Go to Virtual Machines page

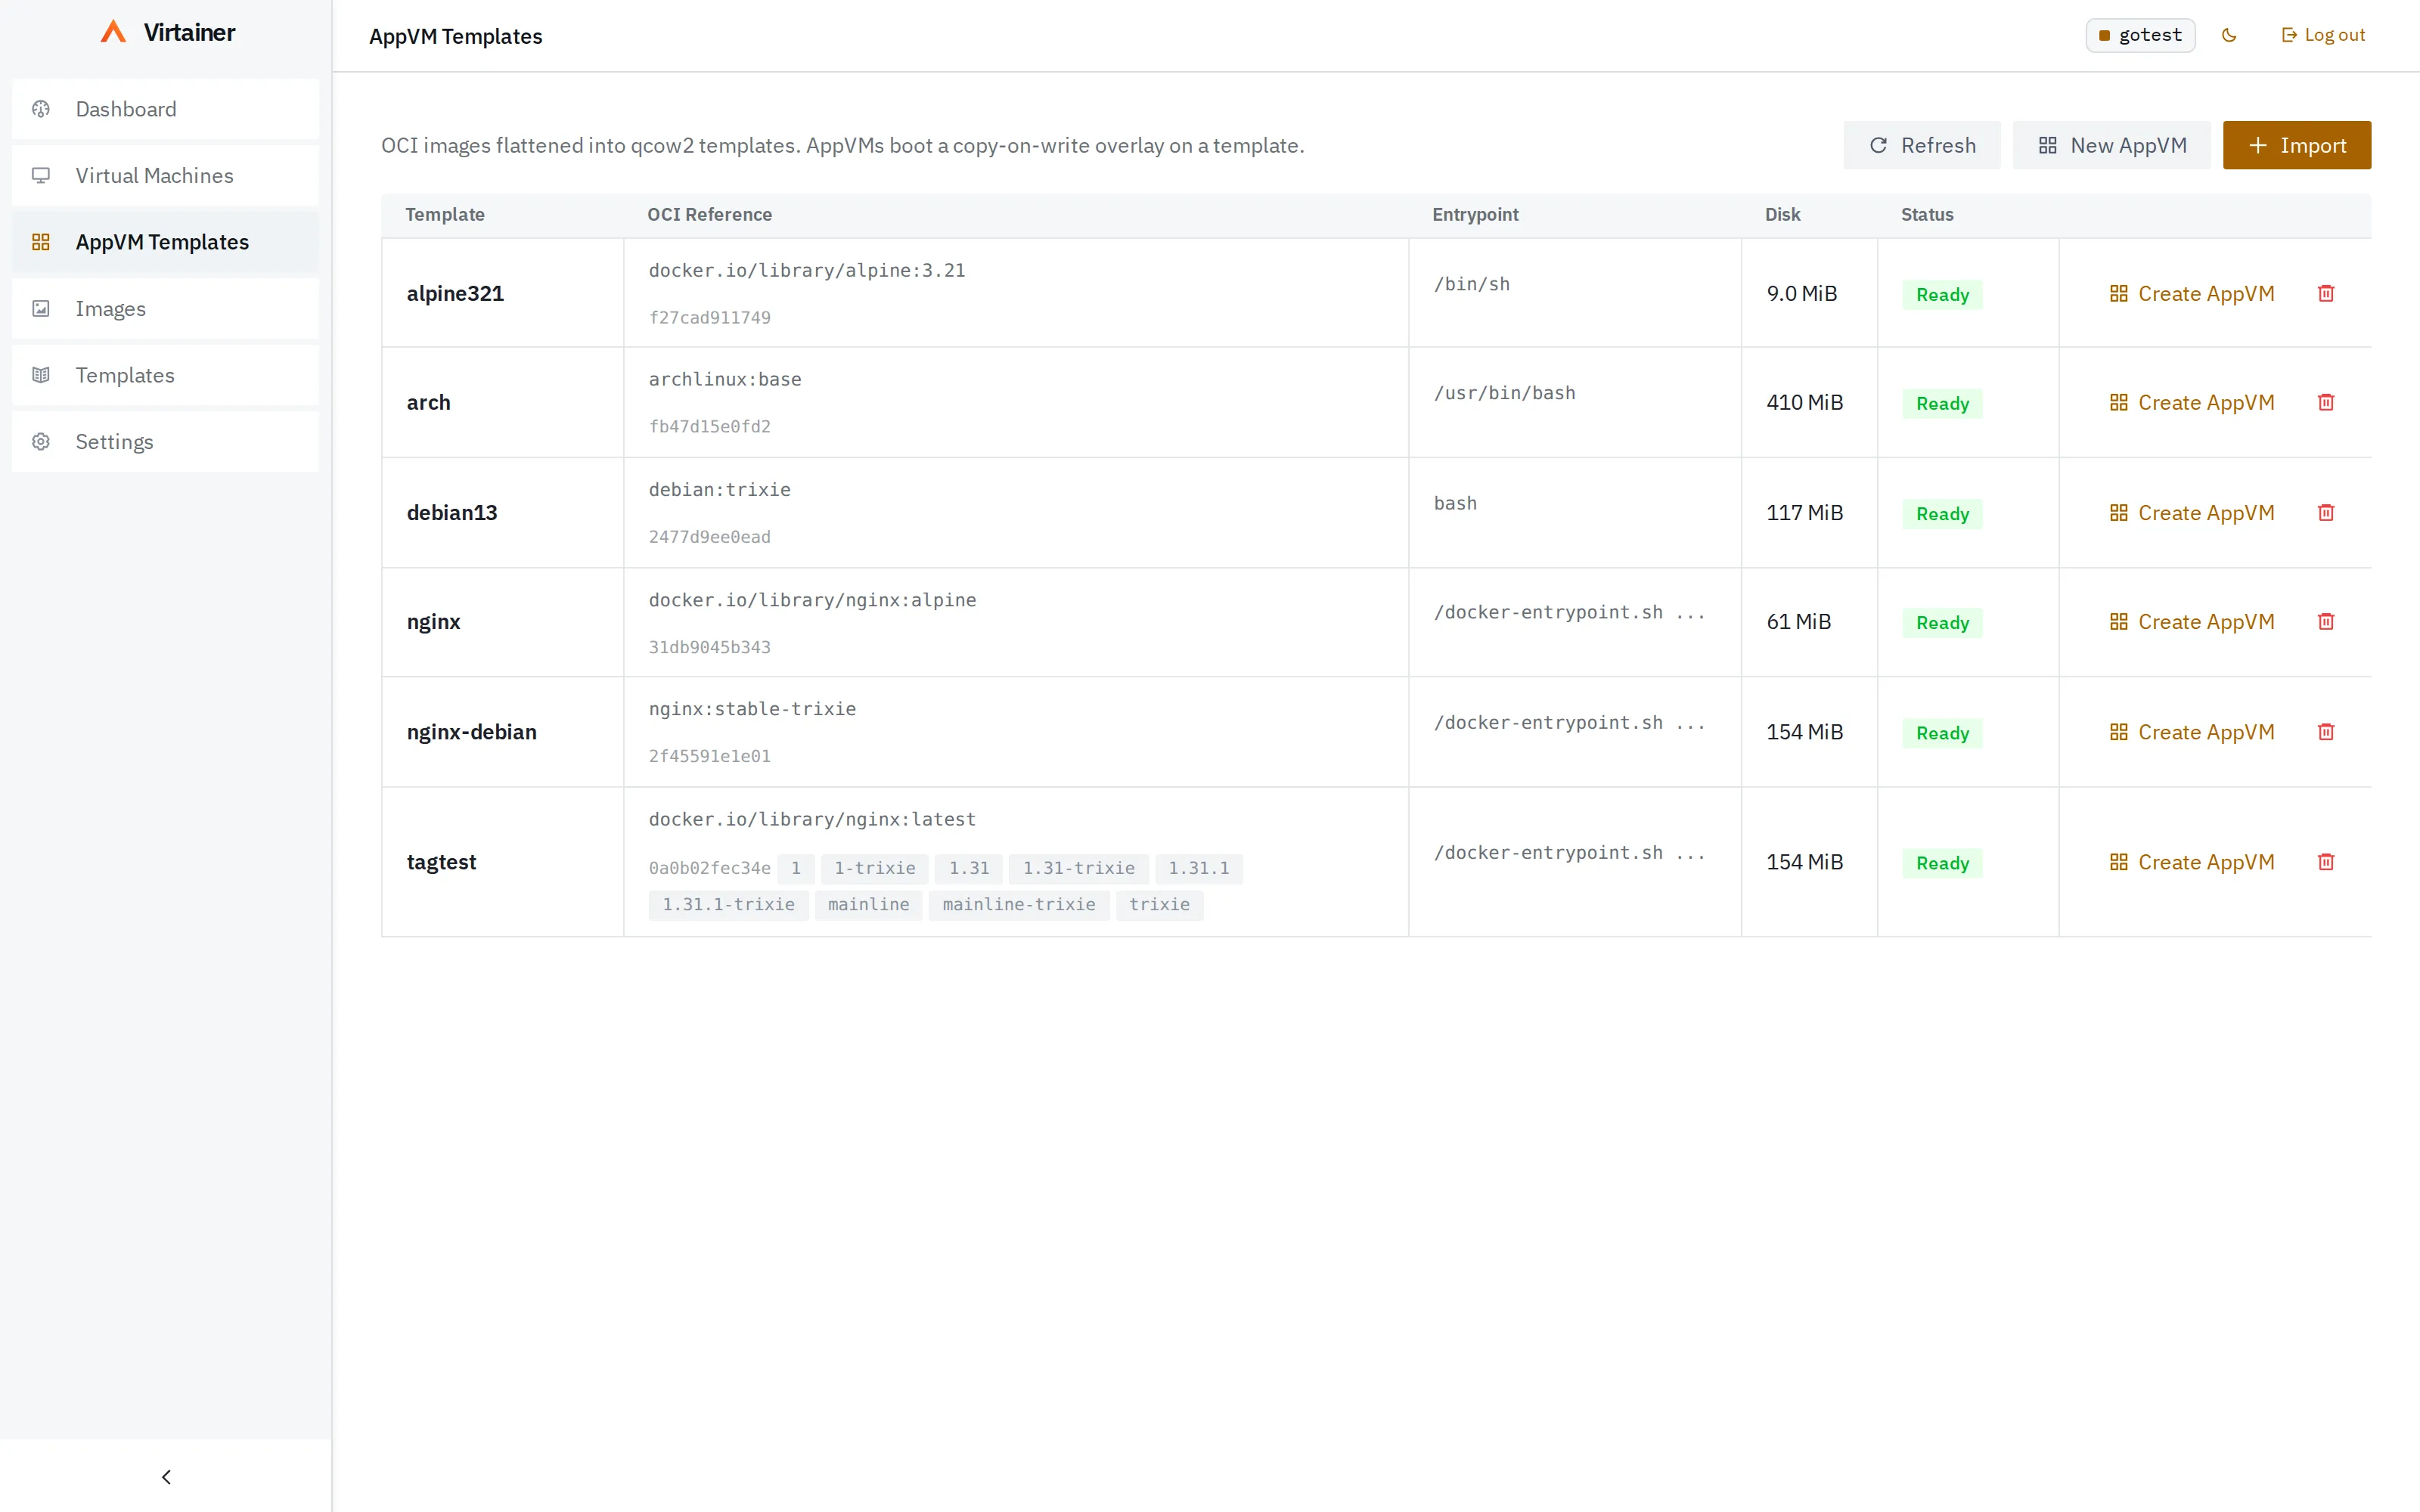pos(165,176)
